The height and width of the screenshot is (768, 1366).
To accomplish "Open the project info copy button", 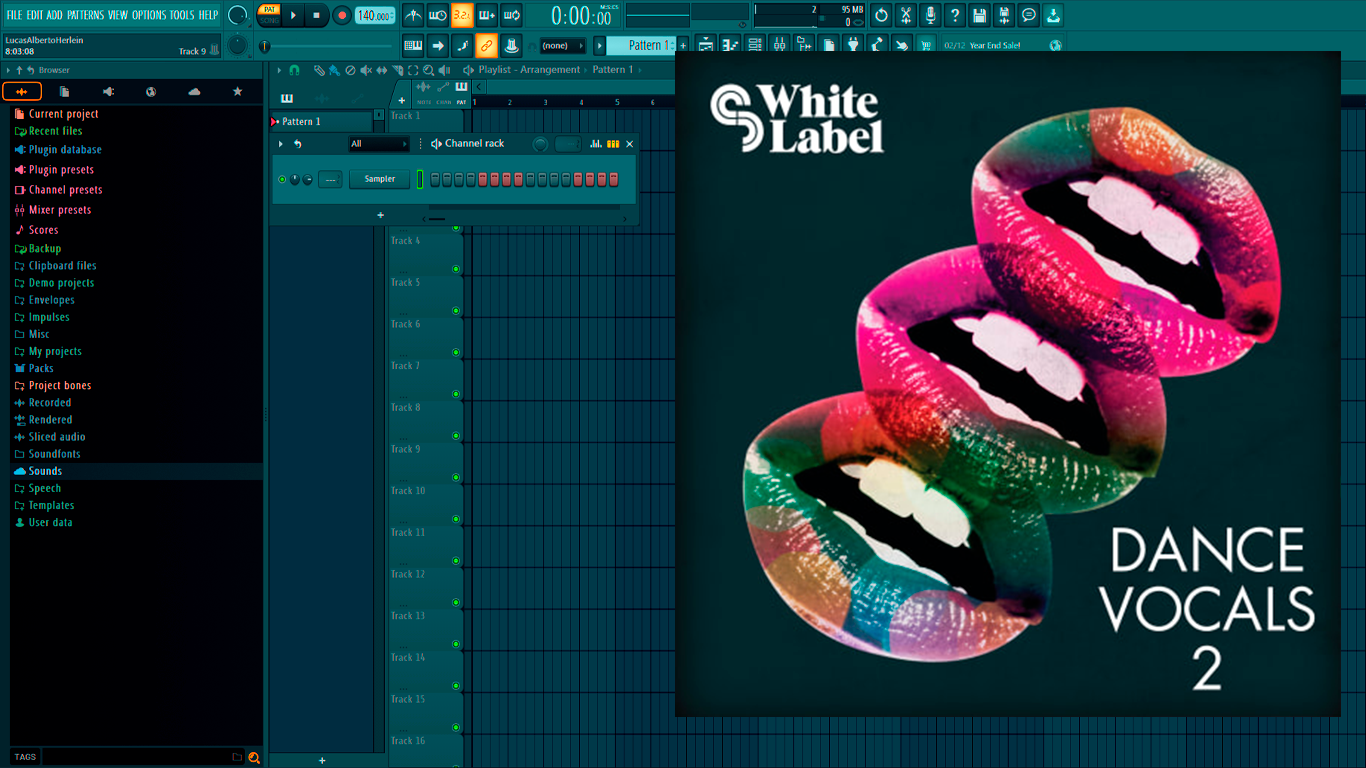I will [829, 45].
